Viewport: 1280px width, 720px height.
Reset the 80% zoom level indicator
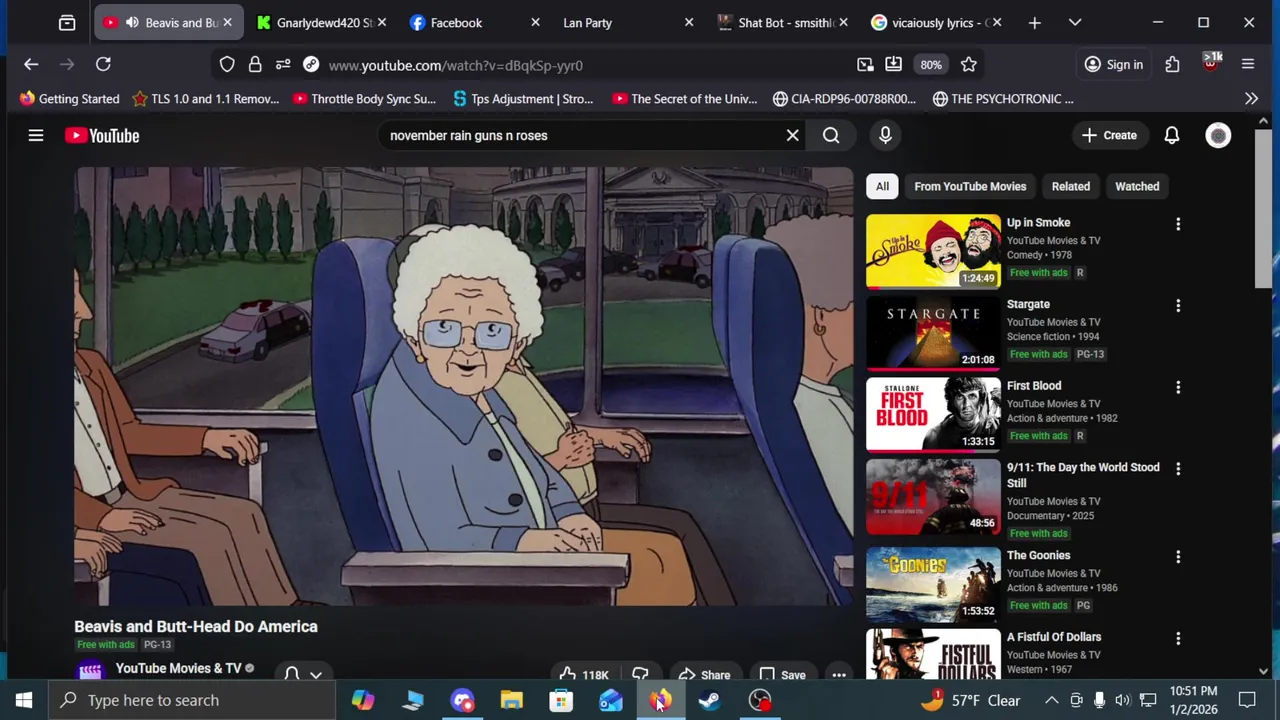click(931, 65)
